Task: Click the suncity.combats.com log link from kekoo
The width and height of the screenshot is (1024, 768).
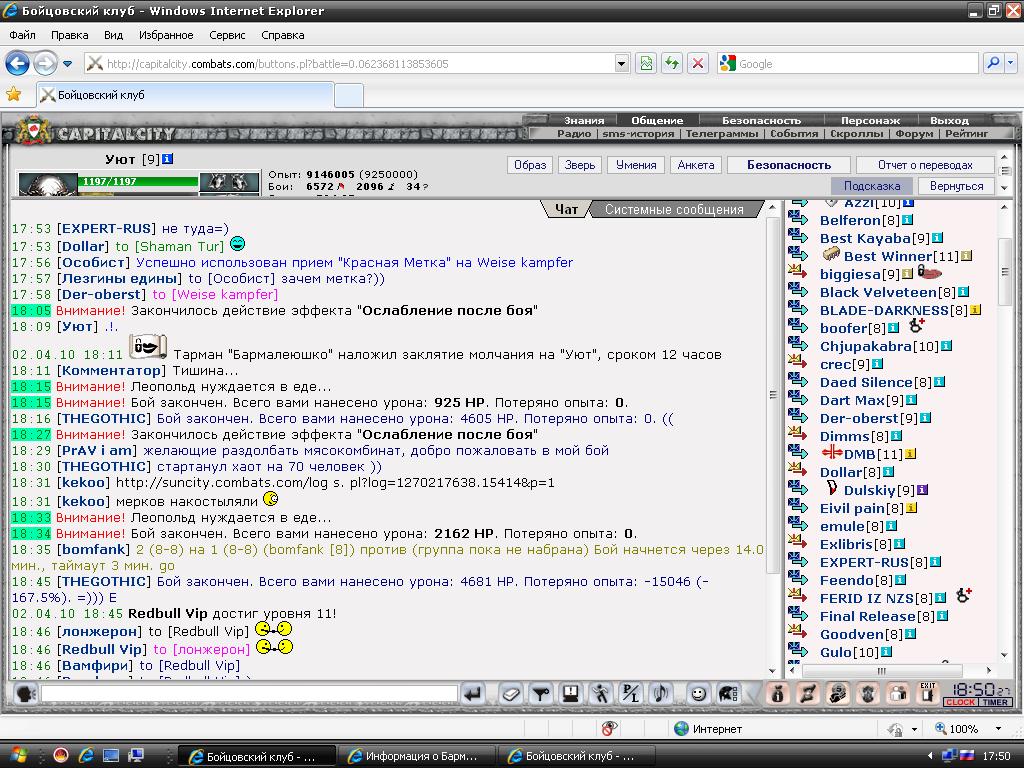Action: pos(335,483)
